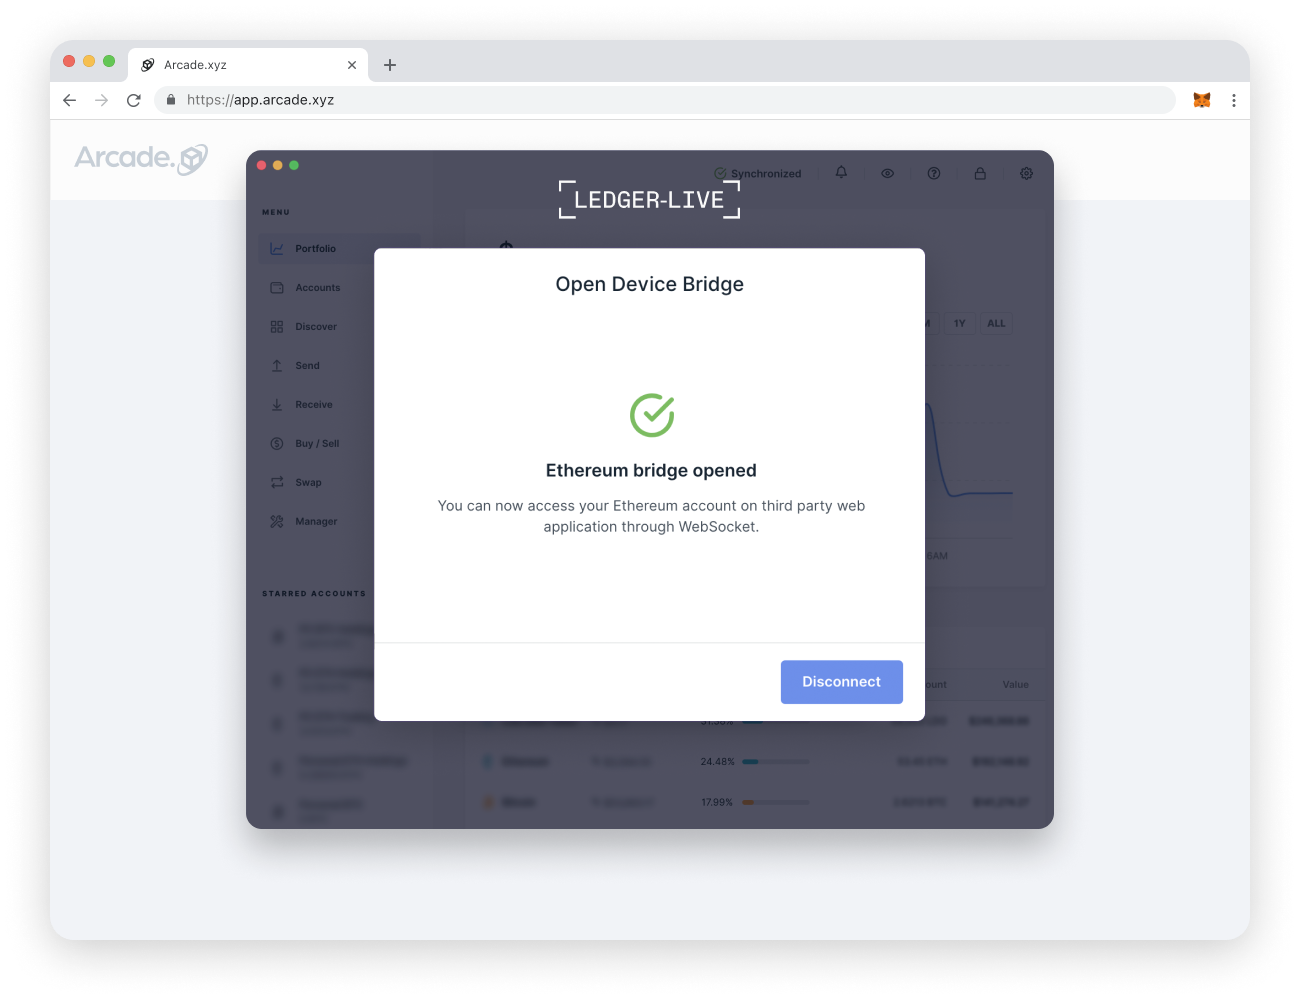Select the ALL time range button

(x=996, y=323)
